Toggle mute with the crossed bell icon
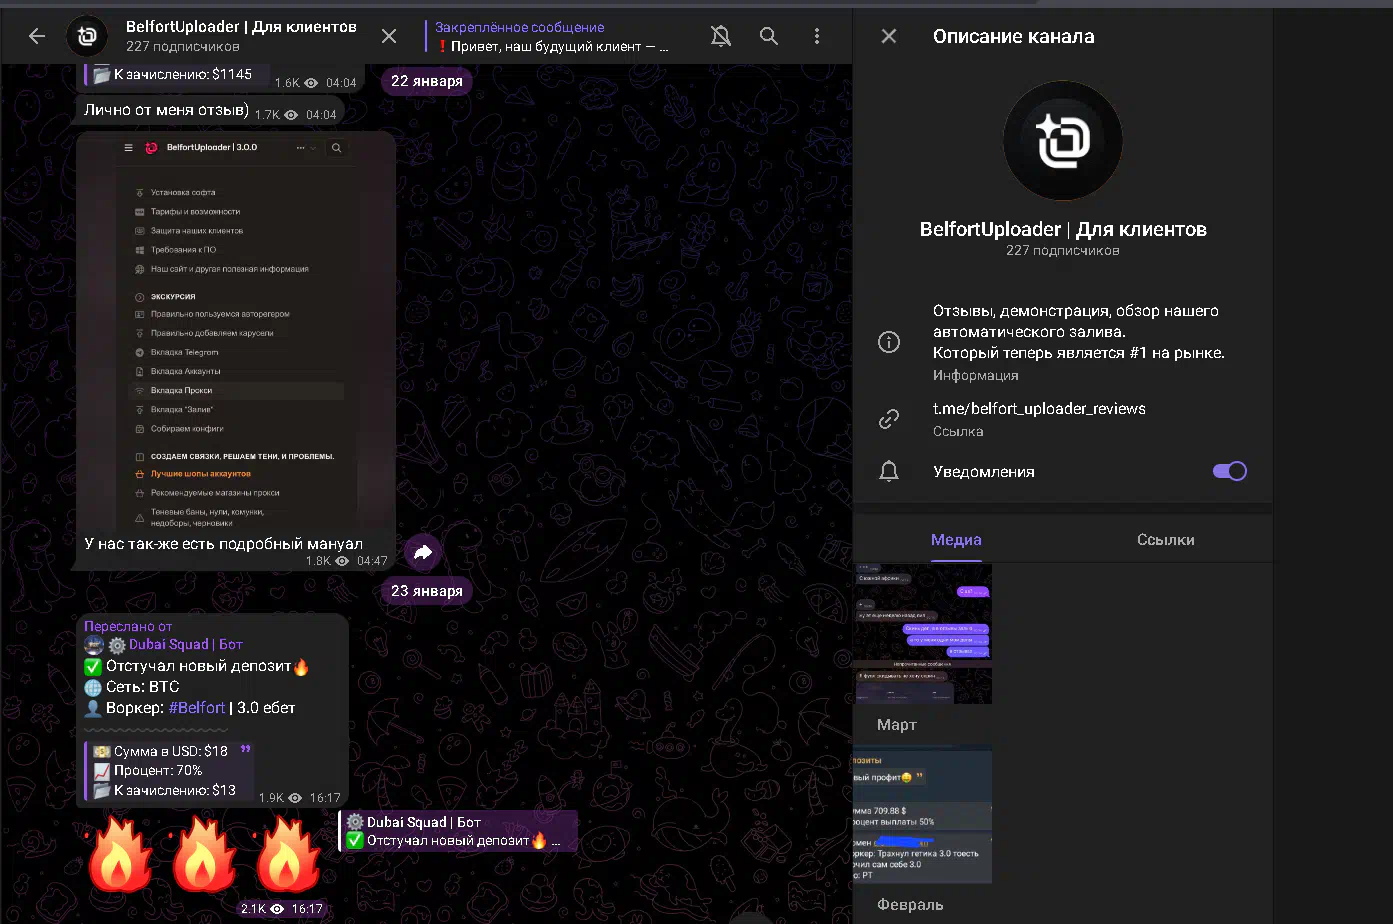1393x924 pixels. tap(720, 36)
